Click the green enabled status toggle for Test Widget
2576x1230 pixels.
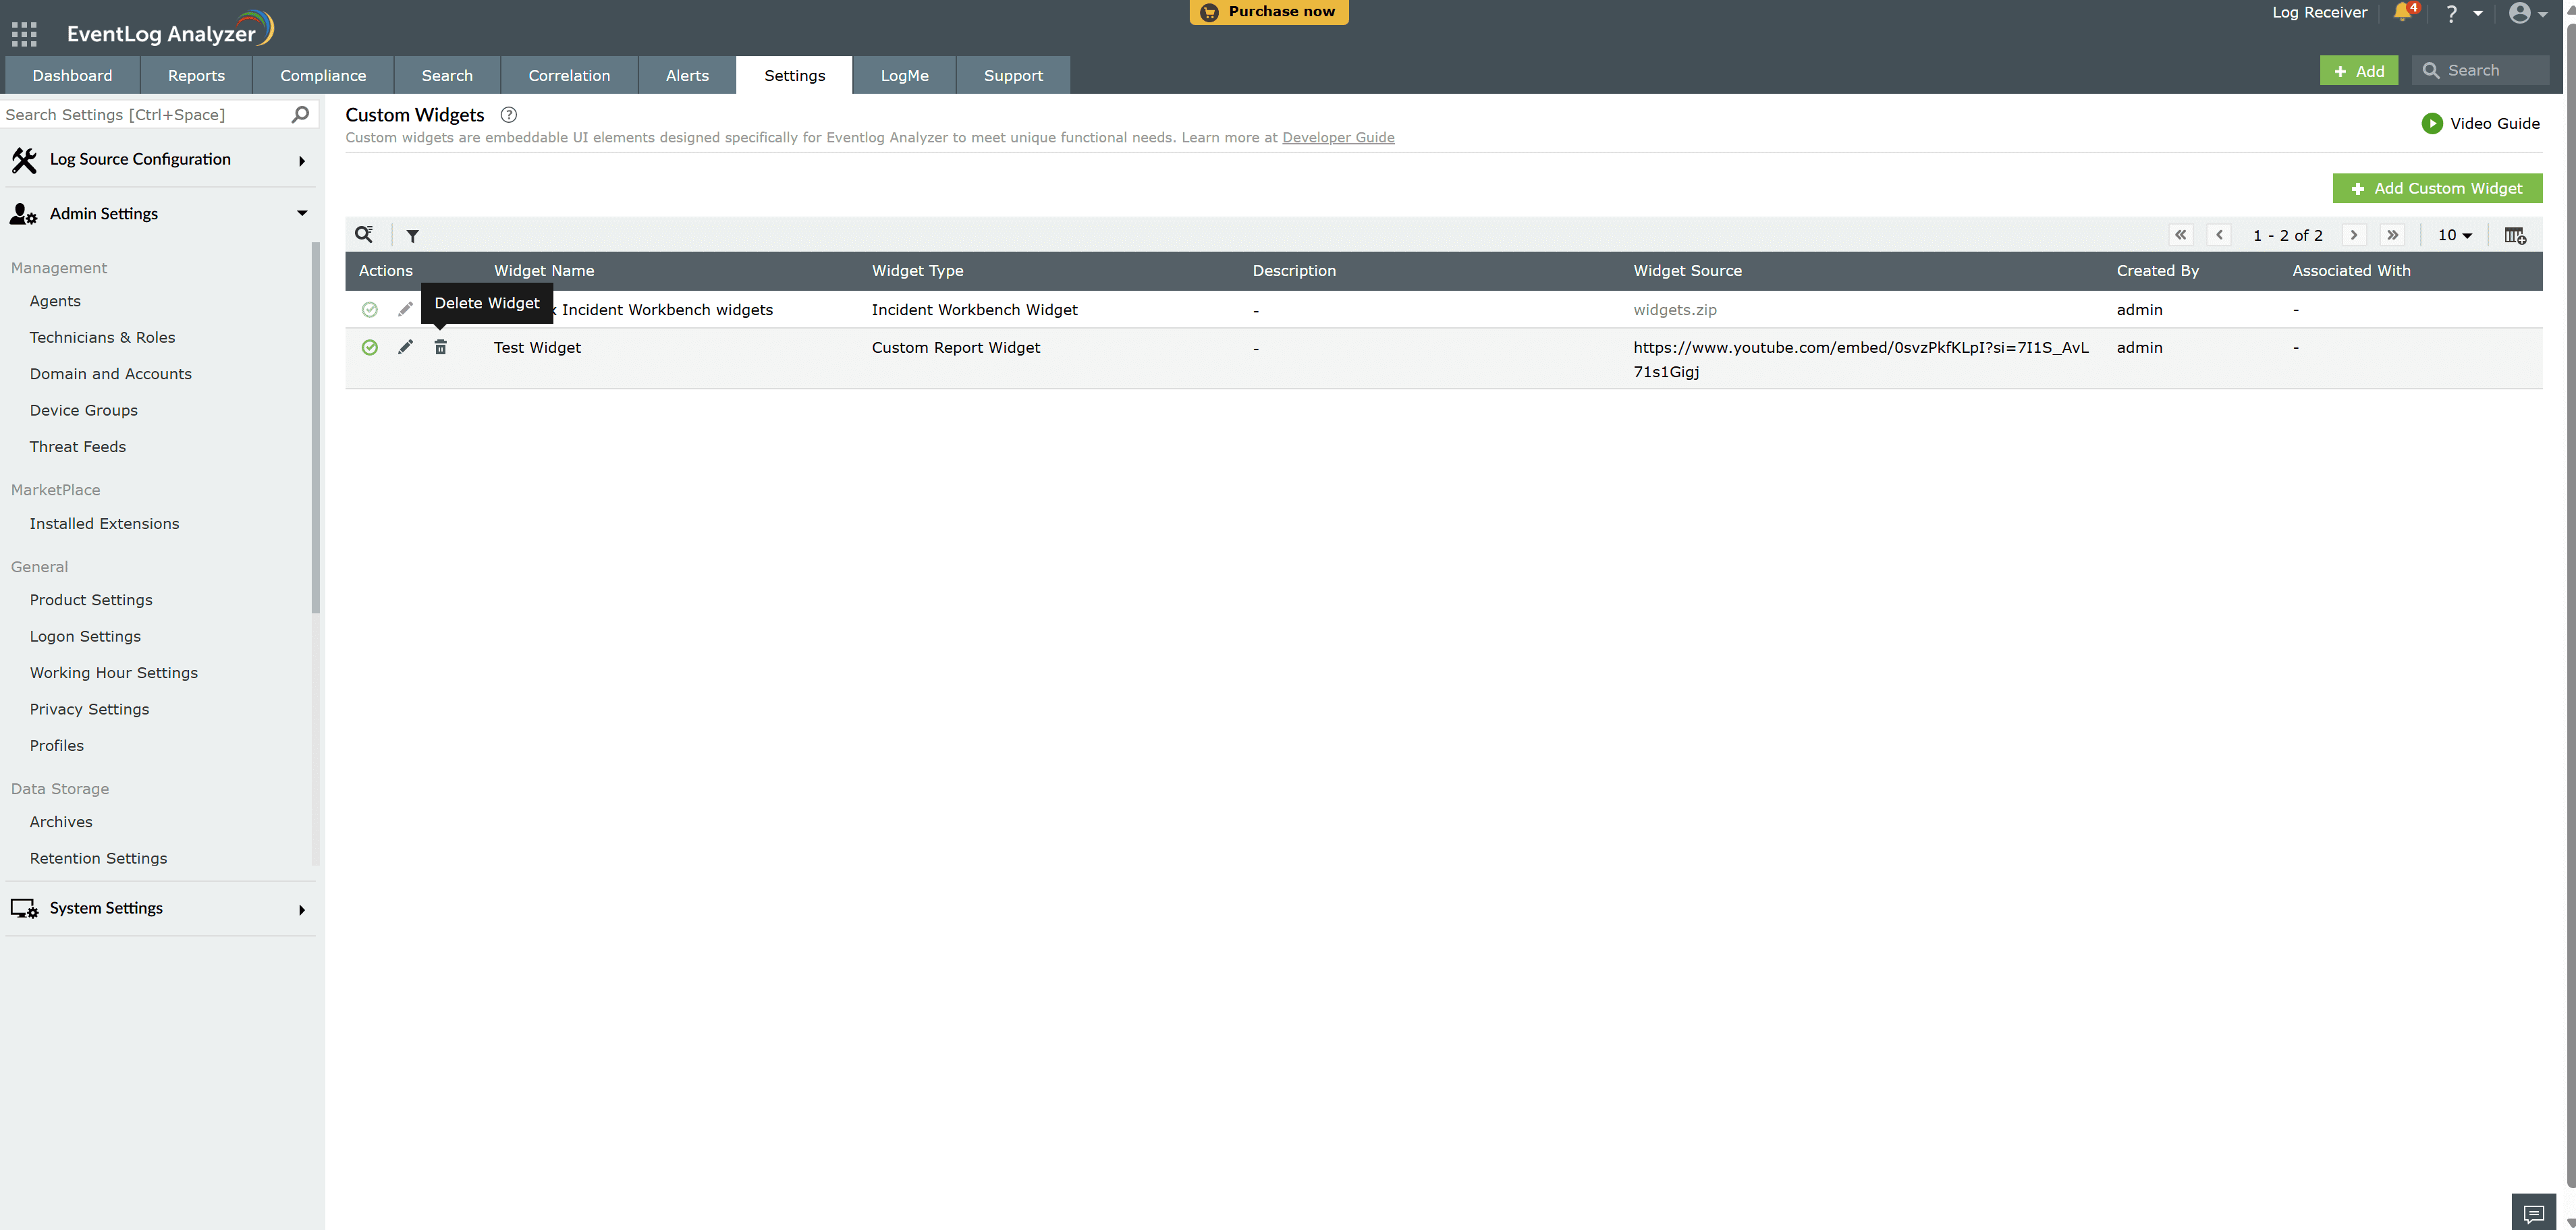[x=370, y=347]
